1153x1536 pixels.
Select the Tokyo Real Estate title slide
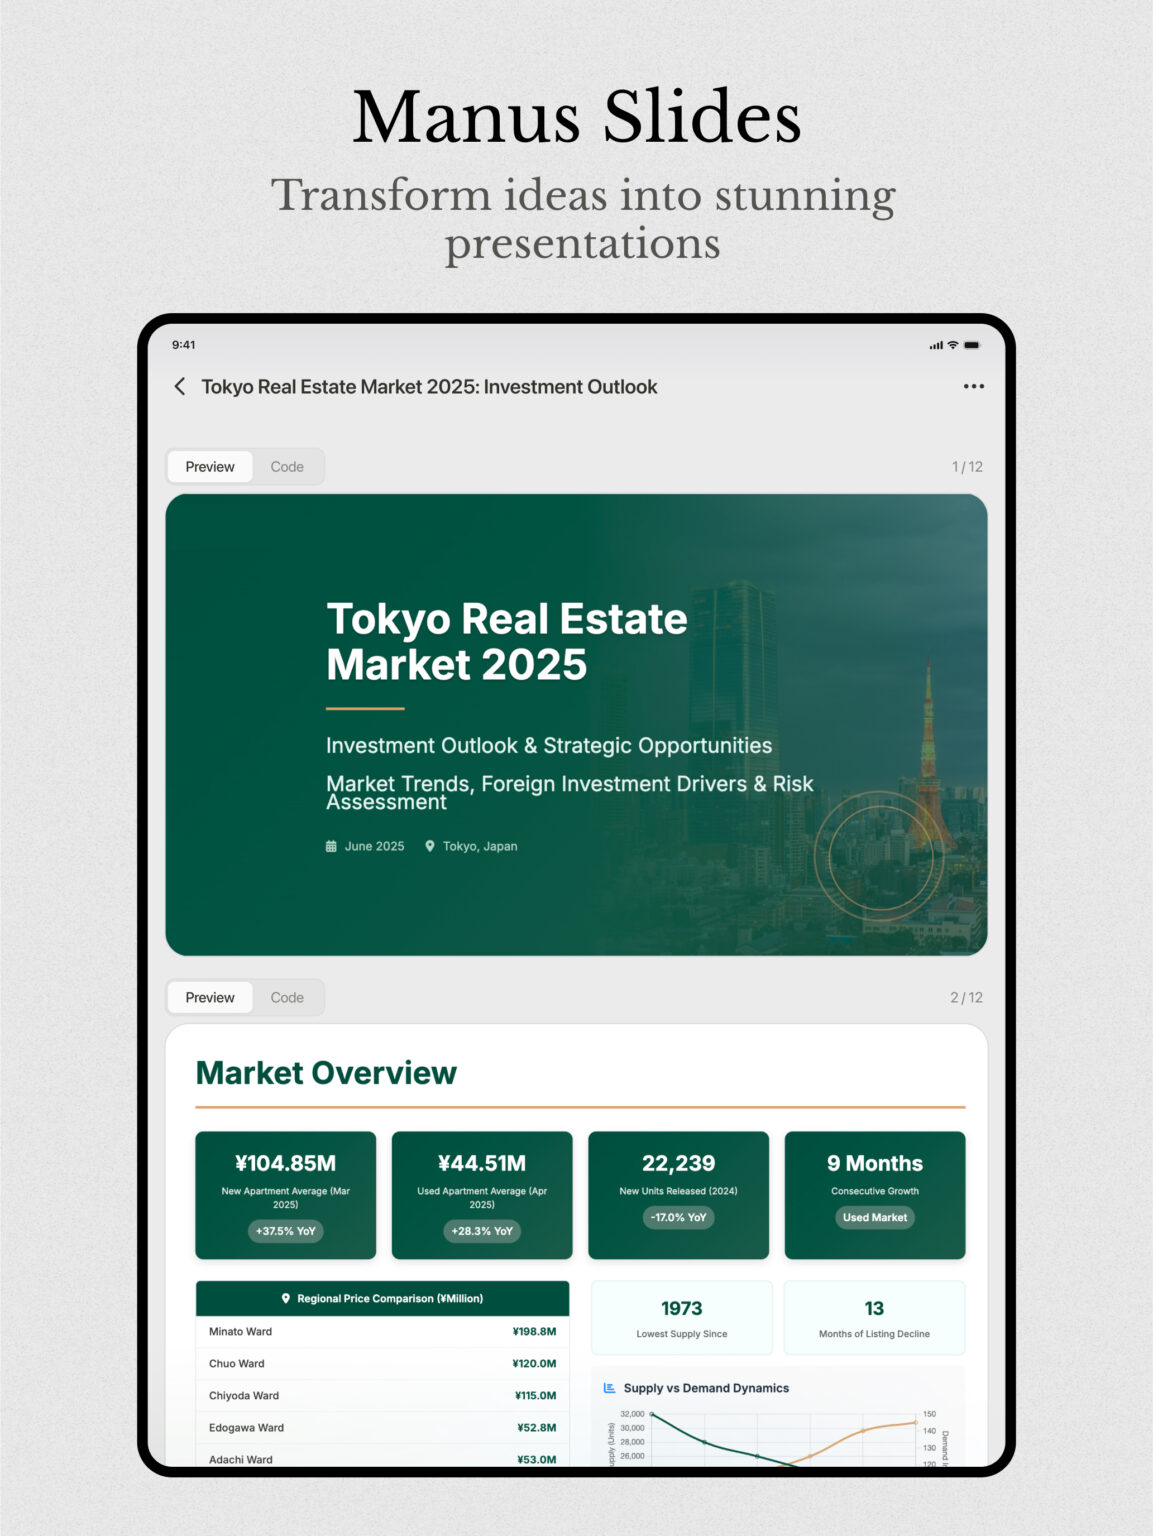pyautogui.click(x=576, y=724)
